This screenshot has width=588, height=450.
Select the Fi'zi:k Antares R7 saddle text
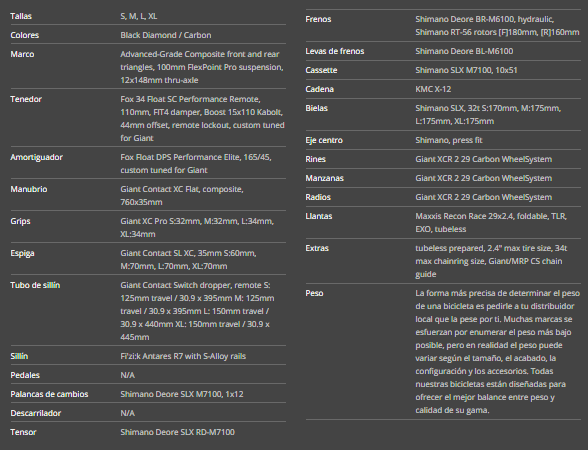[183, 356]
